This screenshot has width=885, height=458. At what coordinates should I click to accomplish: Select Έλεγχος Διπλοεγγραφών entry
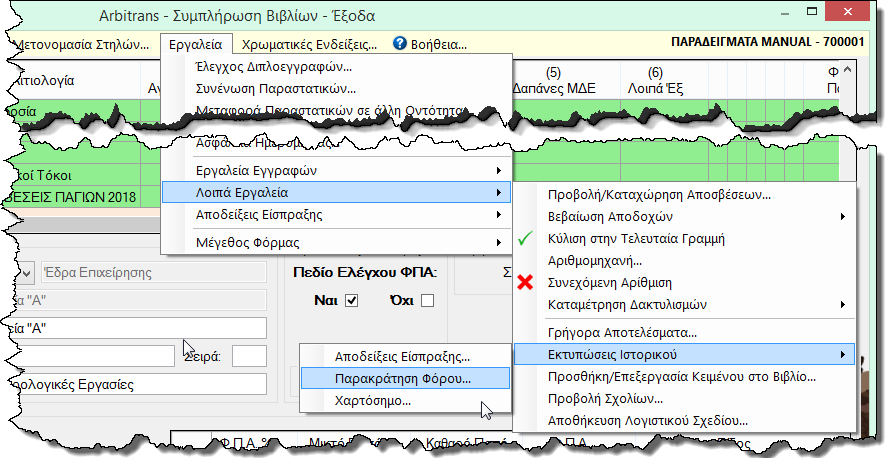point(336,67)
